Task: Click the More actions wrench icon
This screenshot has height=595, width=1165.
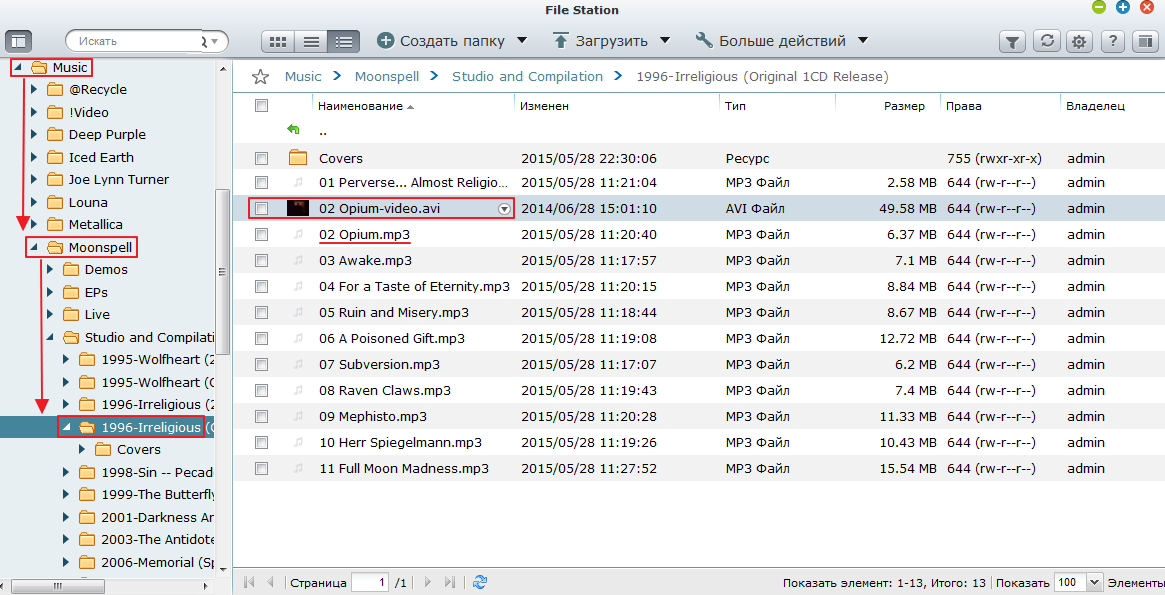Action: pos(704,40)
